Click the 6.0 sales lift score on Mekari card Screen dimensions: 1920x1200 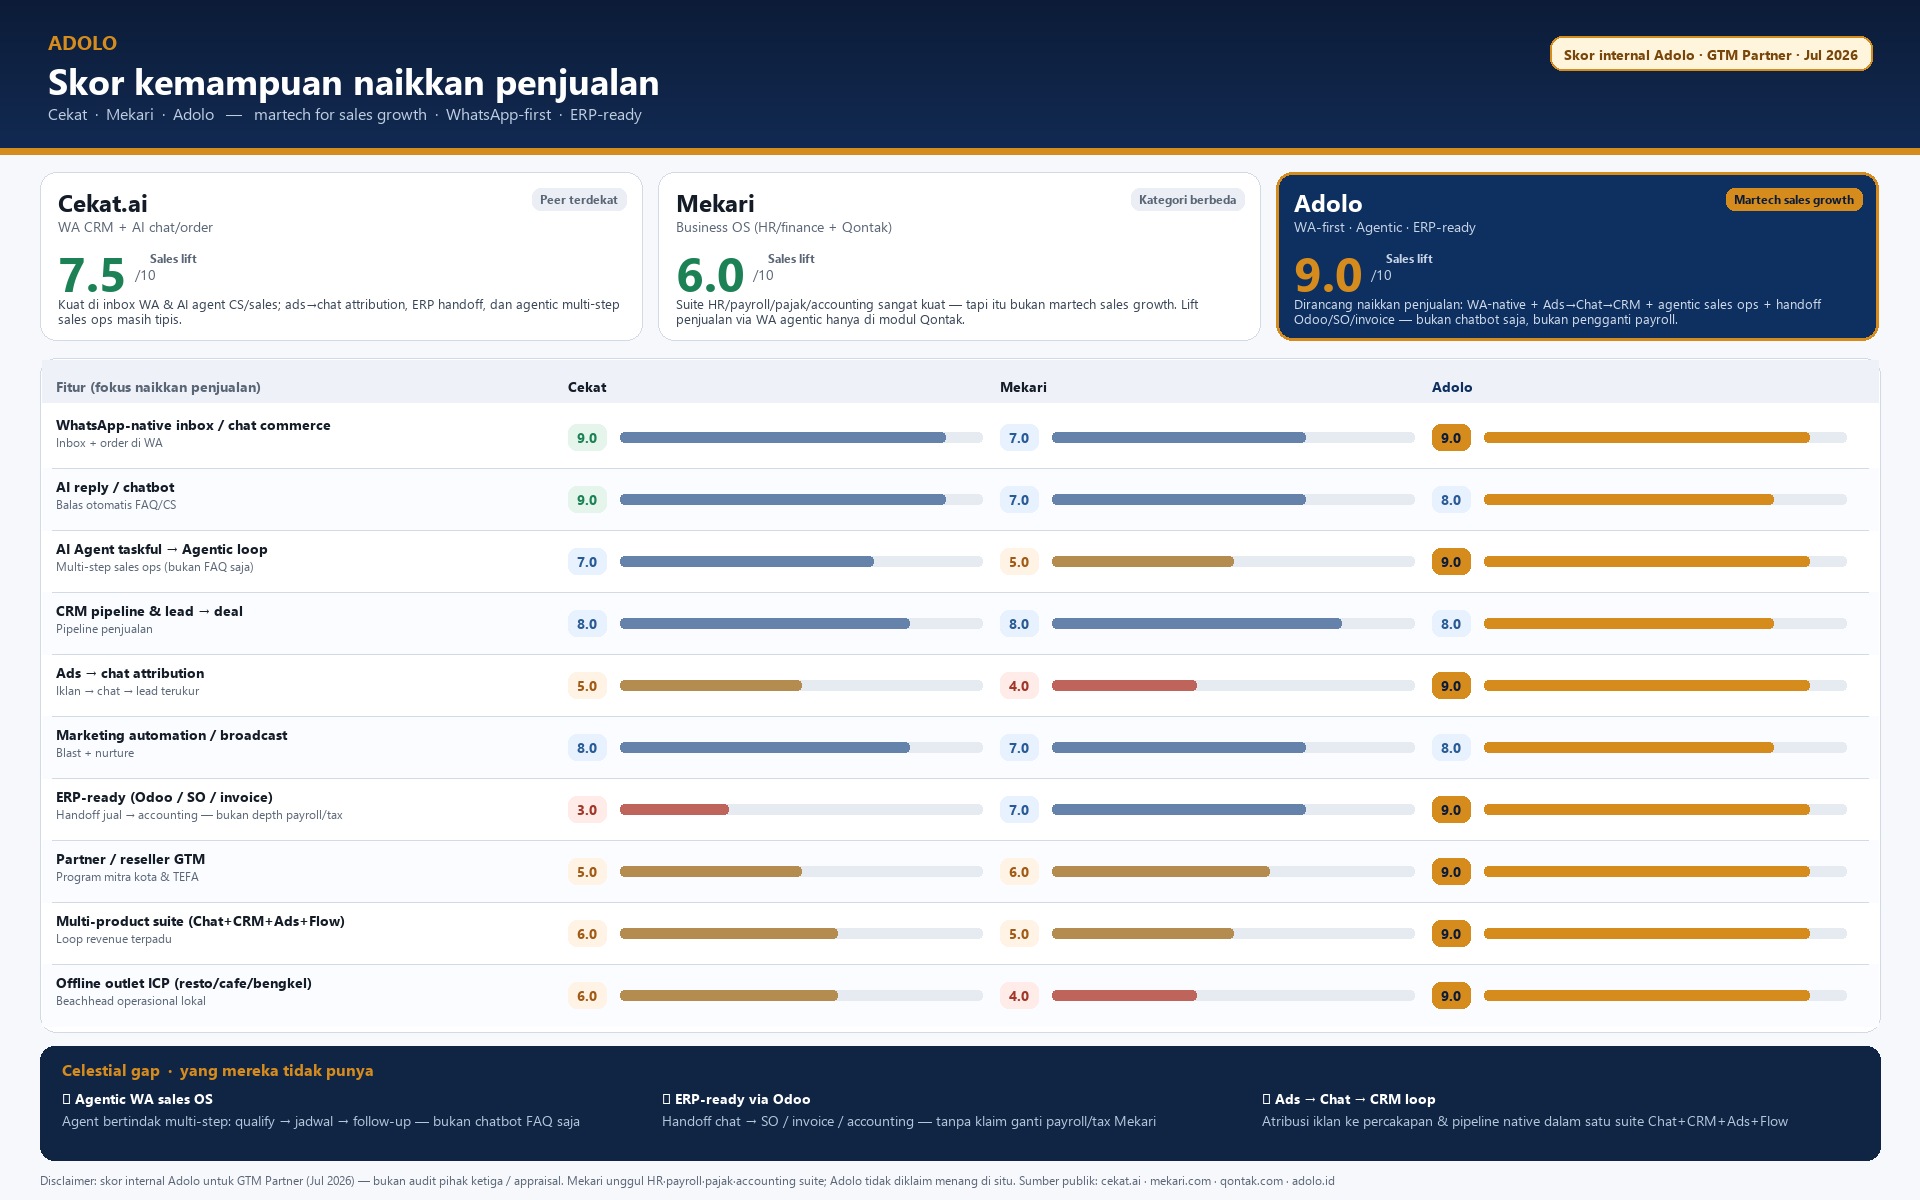[710, 275]
